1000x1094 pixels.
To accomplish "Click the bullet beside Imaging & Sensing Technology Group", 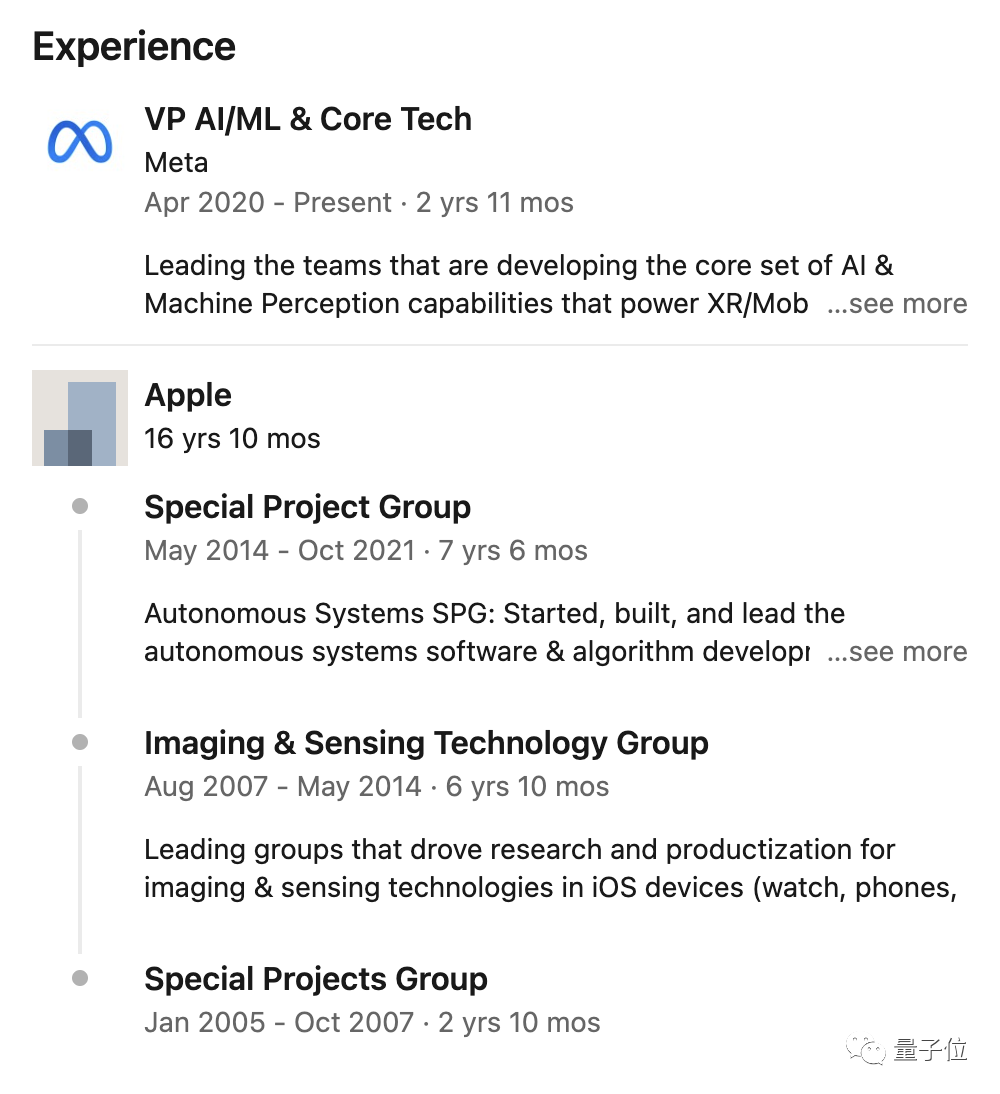I will tap(80, 743).
